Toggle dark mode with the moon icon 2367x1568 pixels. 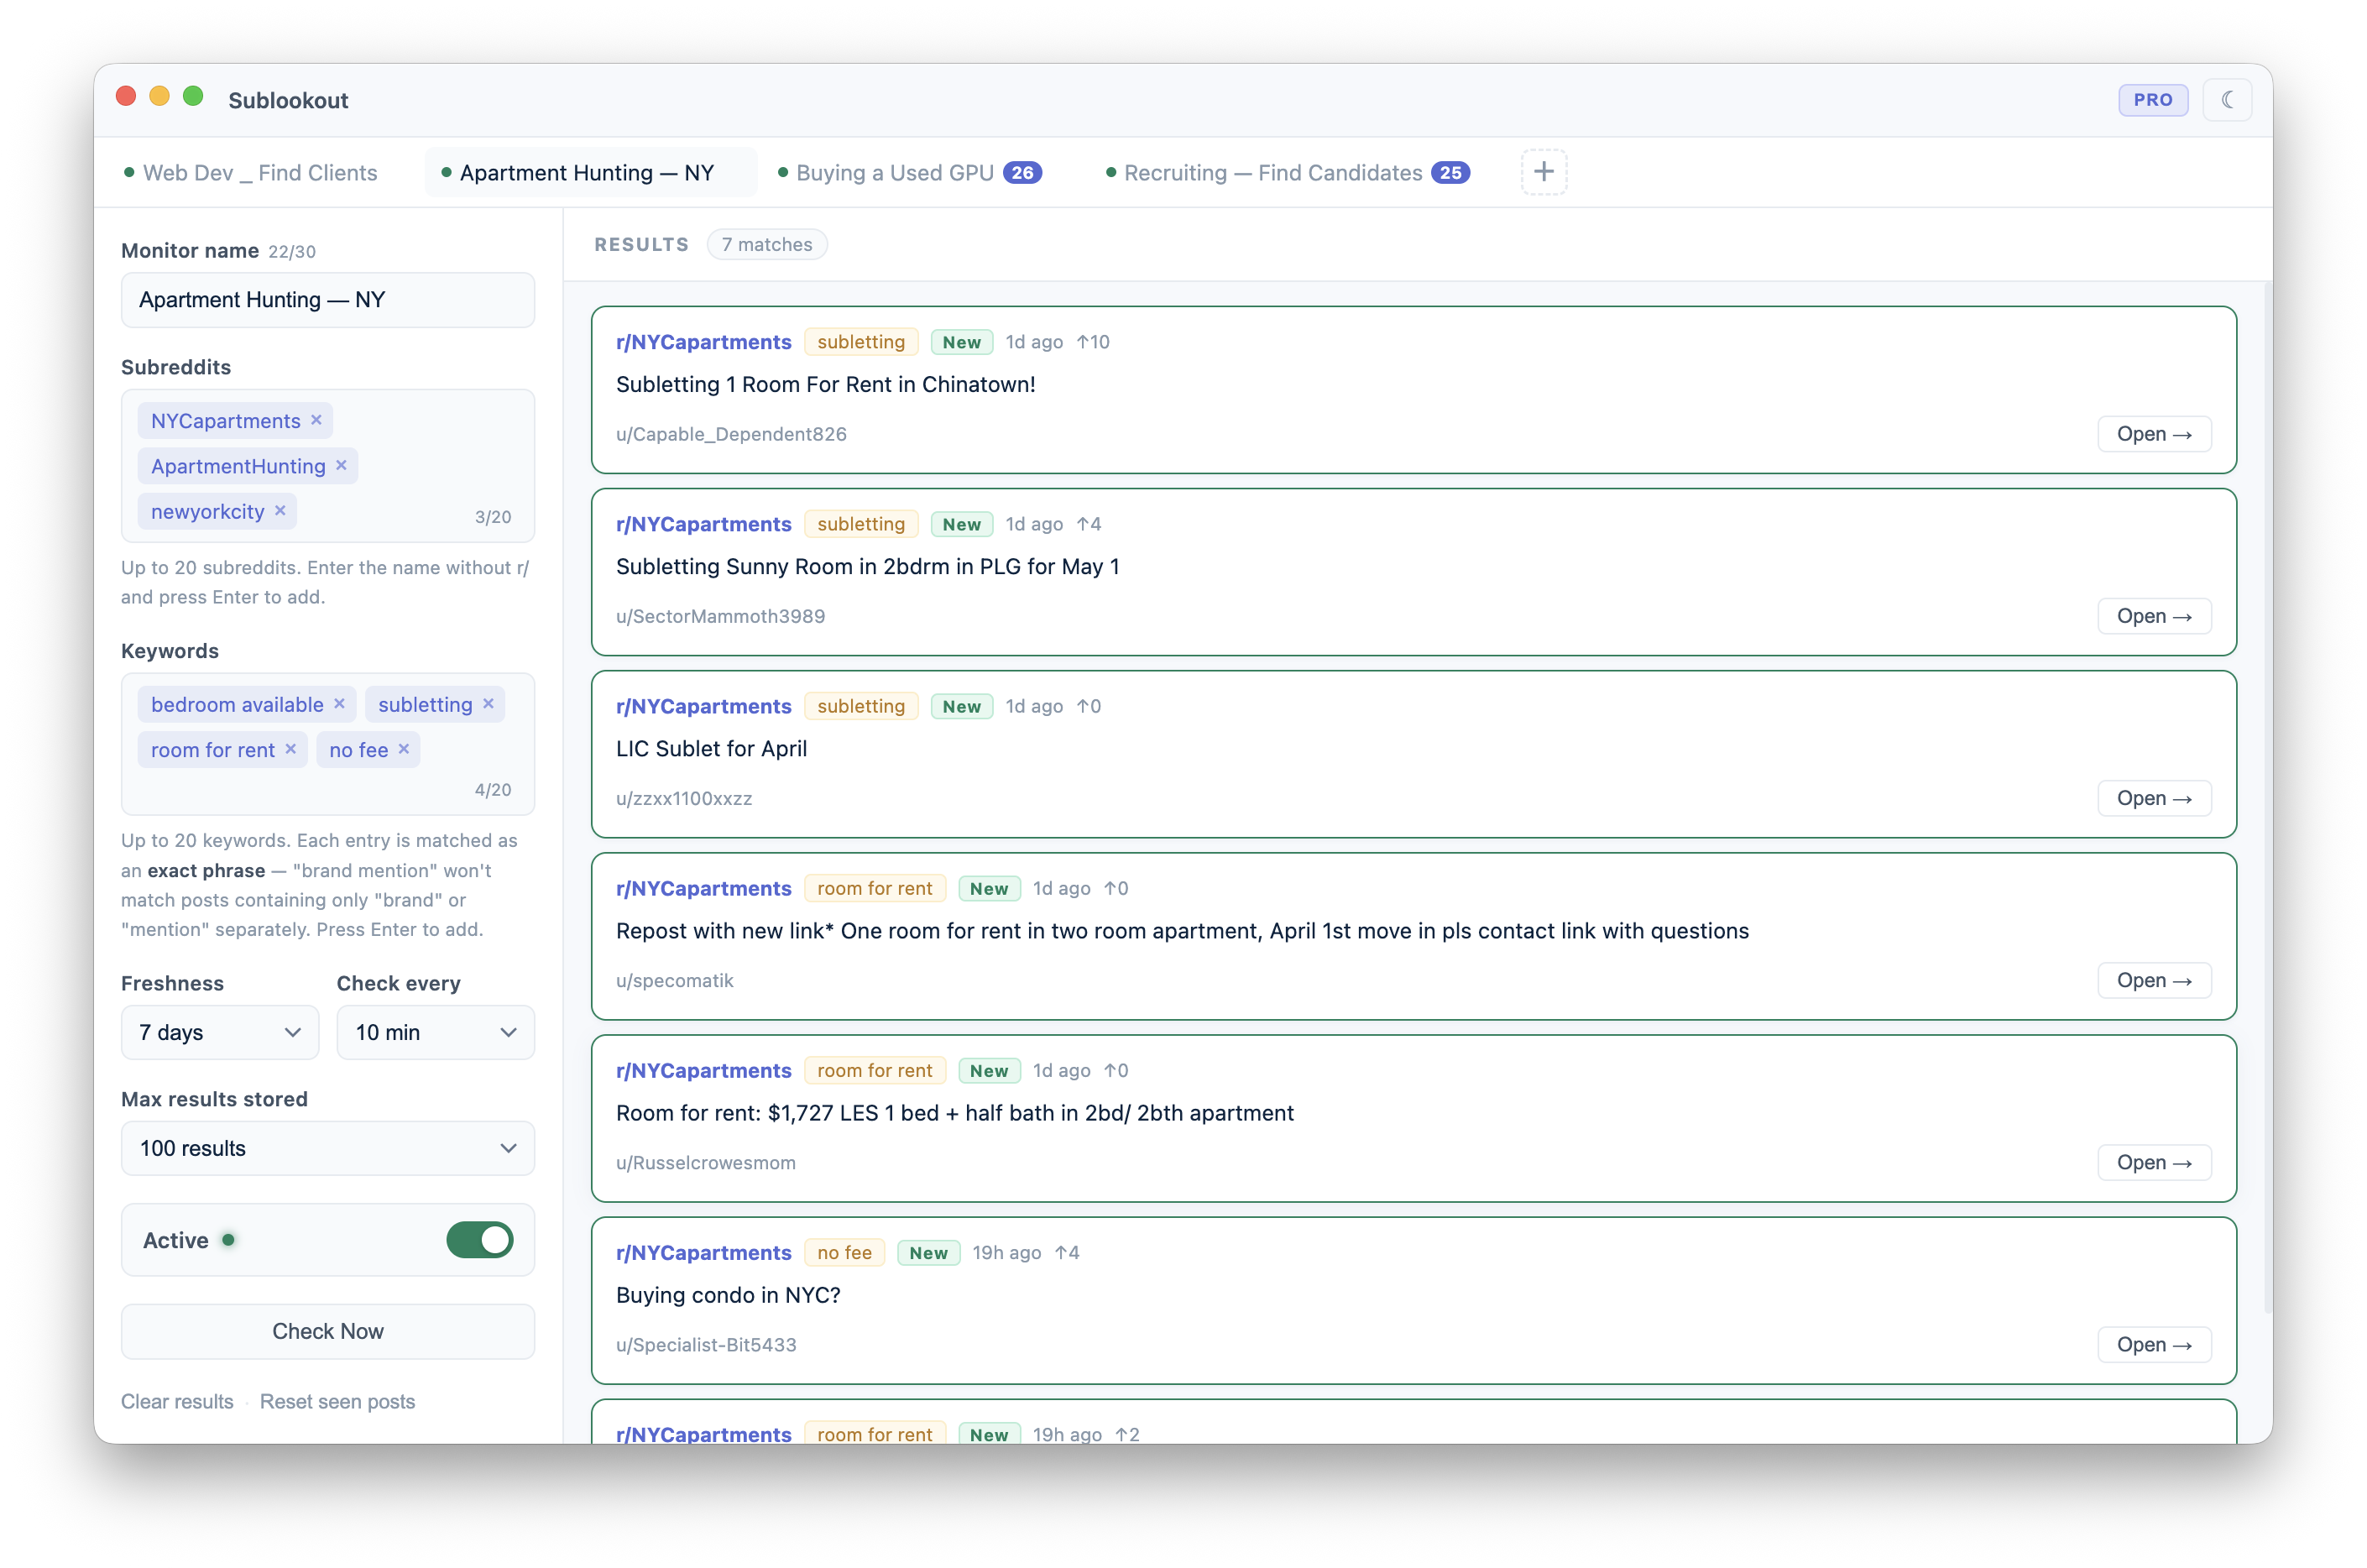2228,99
